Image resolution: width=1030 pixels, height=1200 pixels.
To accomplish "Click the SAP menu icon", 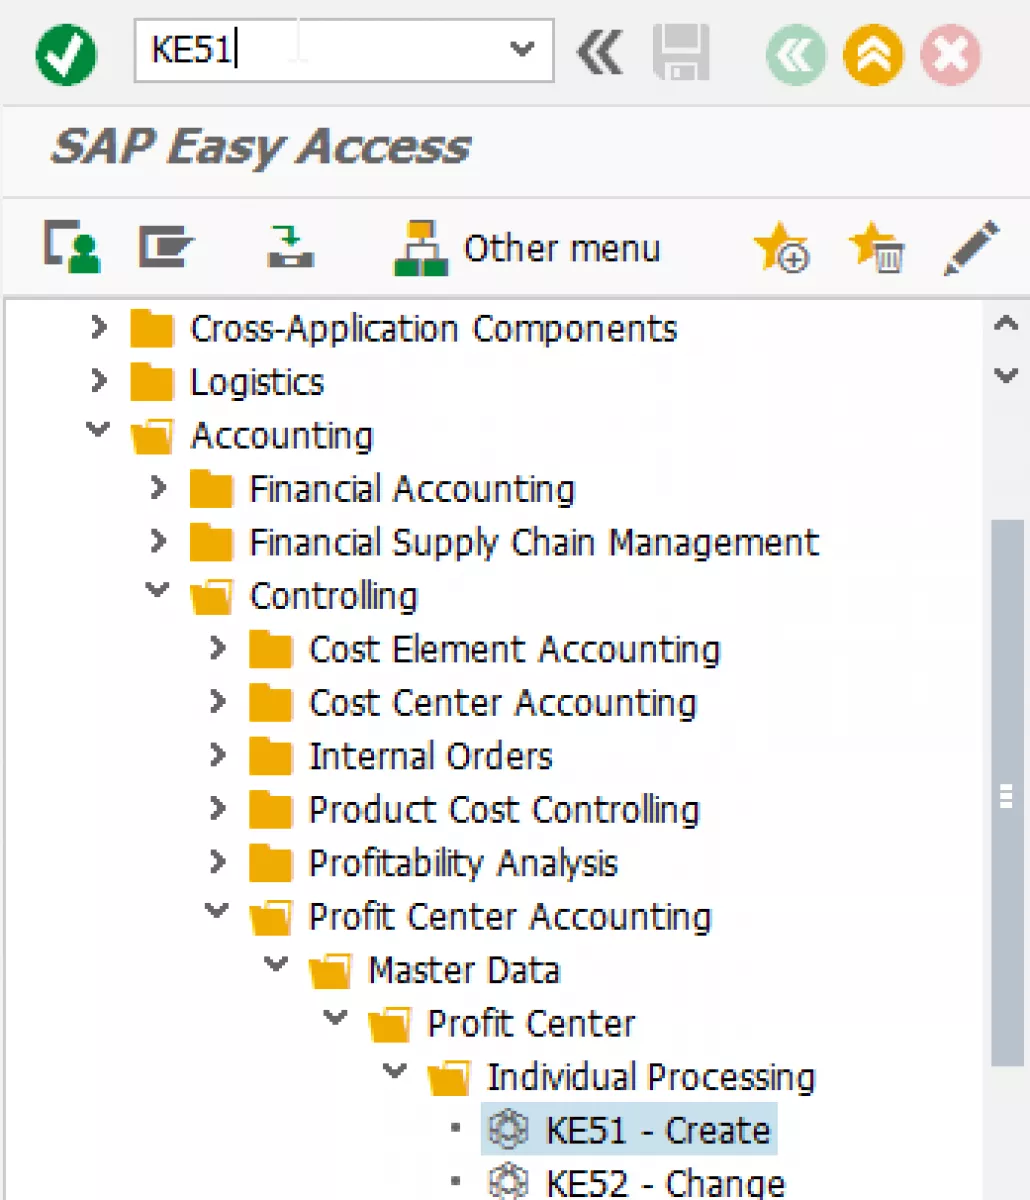I will tap(166, 247).
